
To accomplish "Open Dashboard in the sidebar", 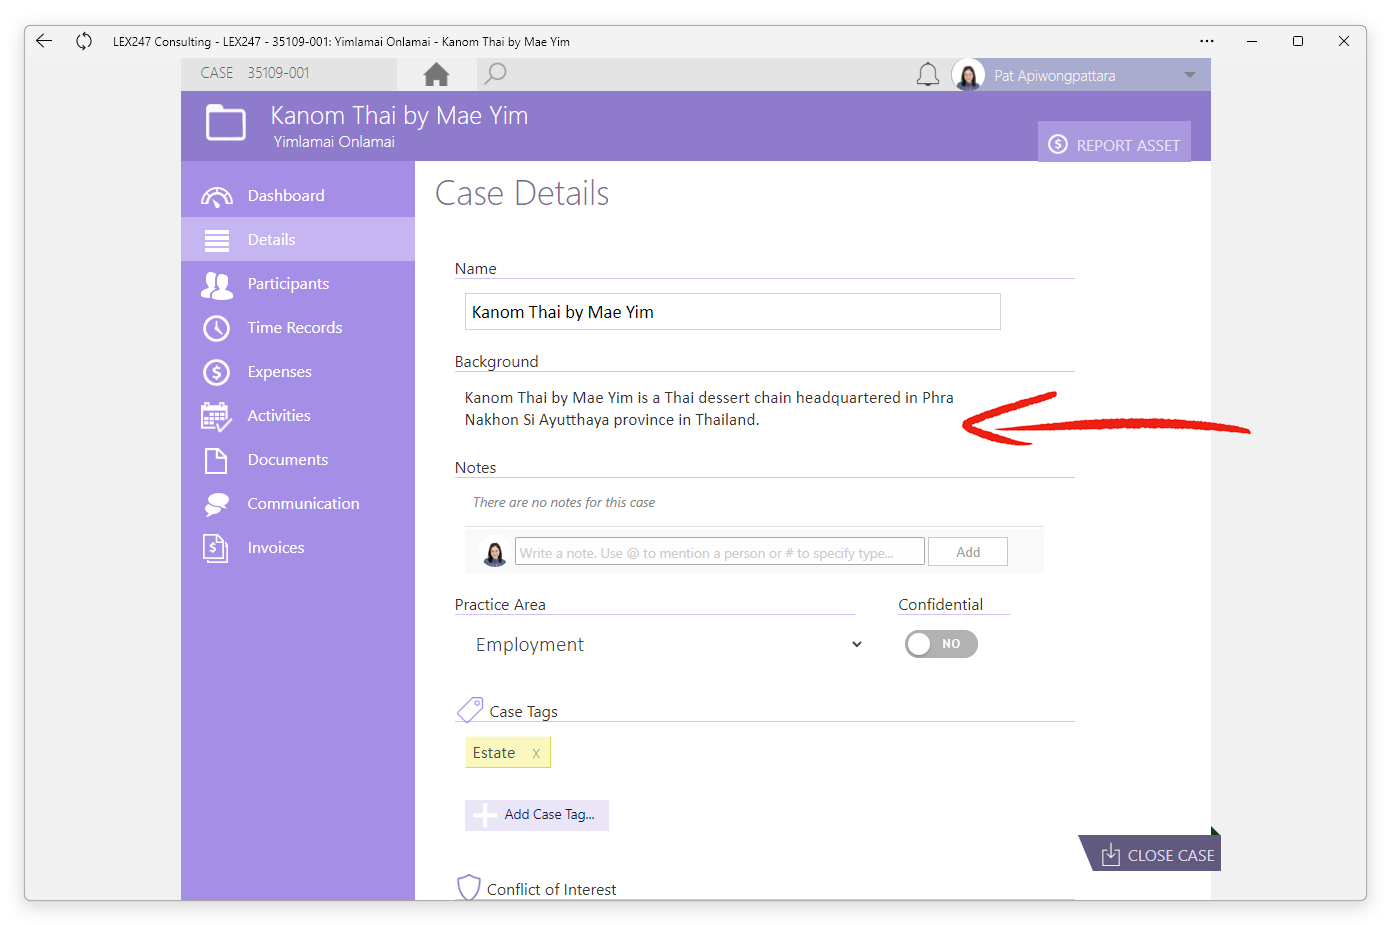I will coord(298,195).
